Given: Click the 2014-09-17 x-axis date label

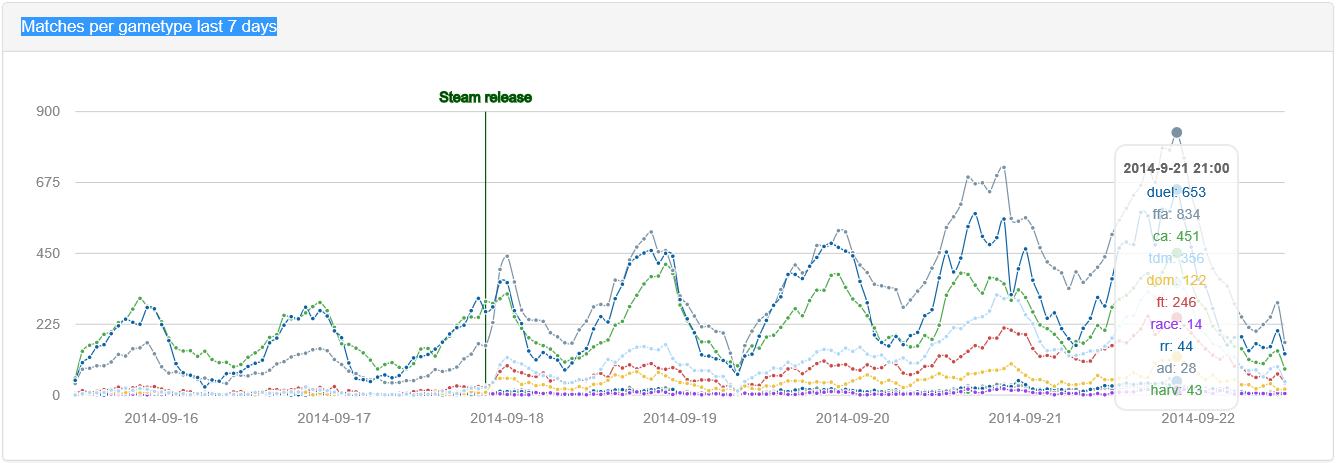Looking at the screenshot, I should pyautogui.click(x=334, y=418).
